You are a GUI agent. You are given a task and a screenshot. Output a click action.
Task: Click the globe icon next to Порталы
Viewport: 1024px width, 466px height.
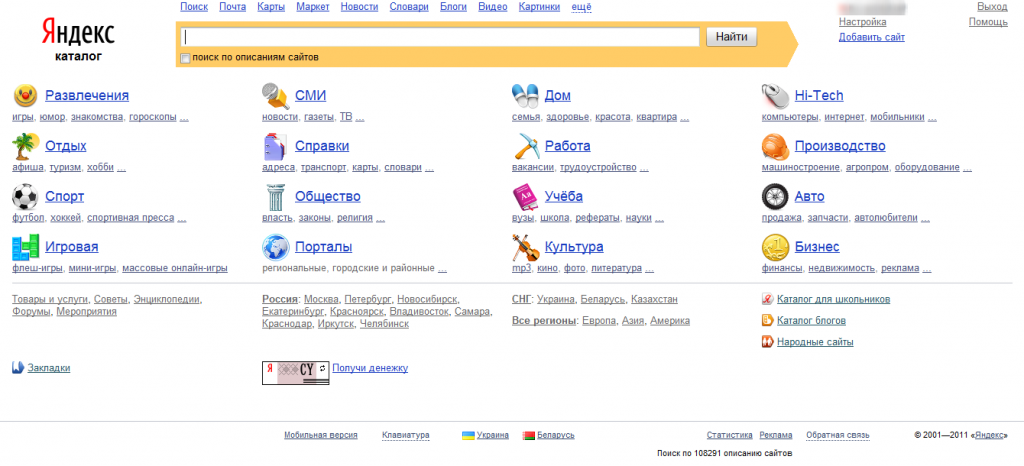(276, 247)
